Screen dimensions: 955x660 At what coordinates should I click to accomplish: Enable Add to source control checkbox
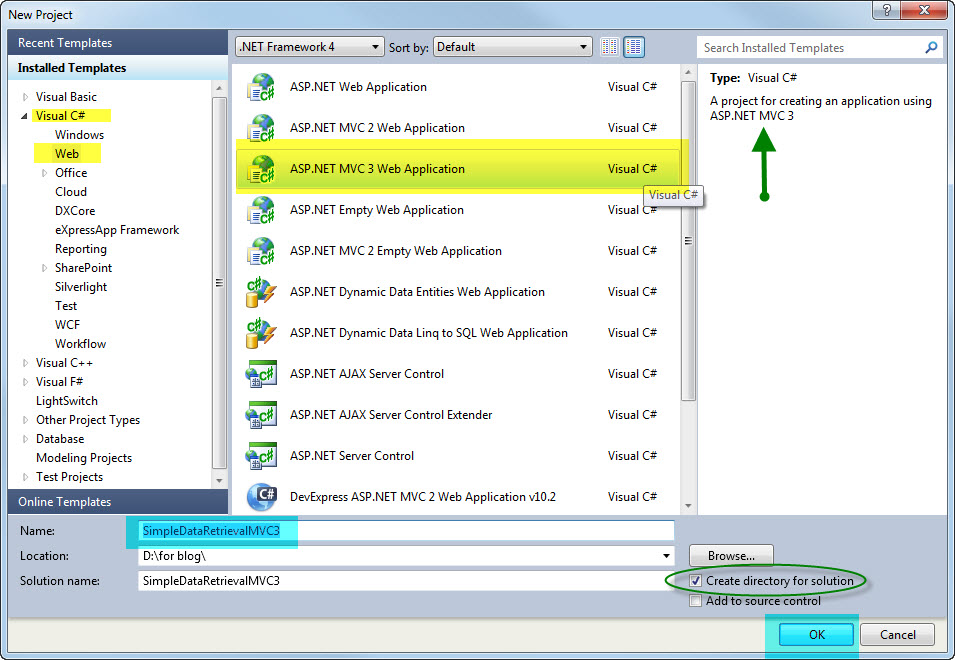click(x=696, y=601)
